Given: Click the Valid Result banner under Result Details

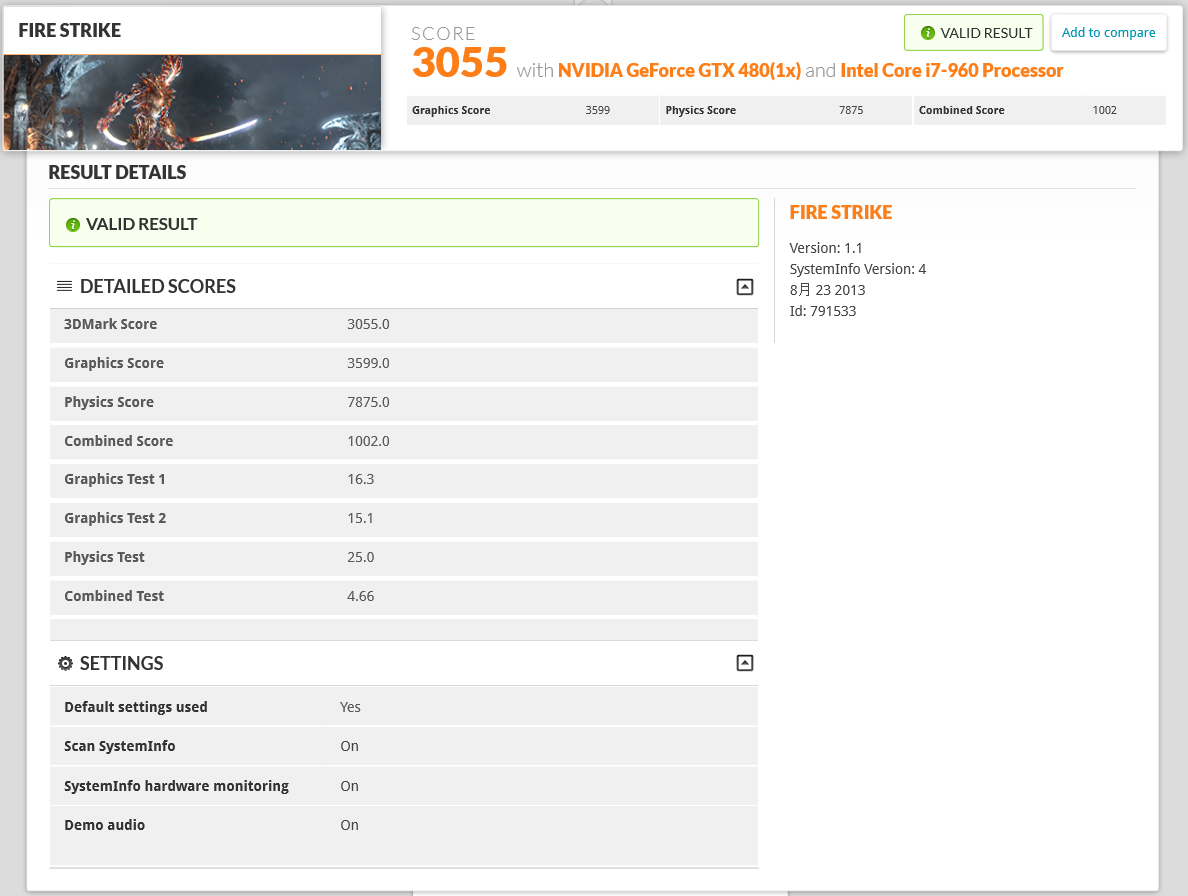Looking at the screenshot, I should [404, 223].
